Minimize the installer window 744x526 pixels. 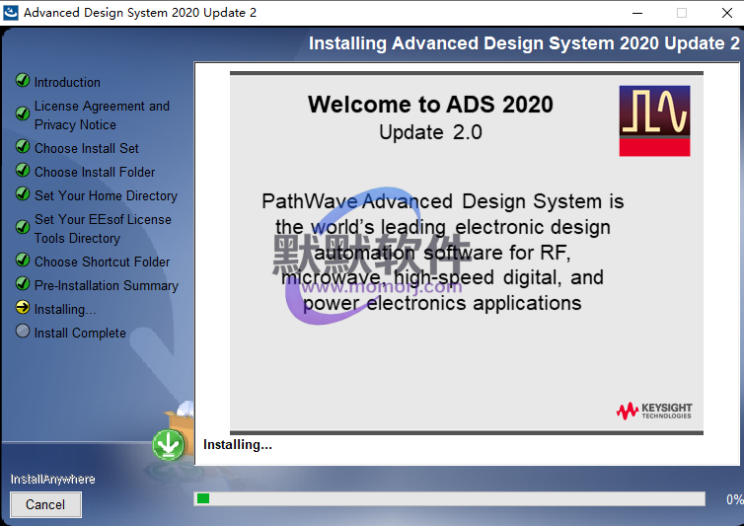[x=635, y=13]
